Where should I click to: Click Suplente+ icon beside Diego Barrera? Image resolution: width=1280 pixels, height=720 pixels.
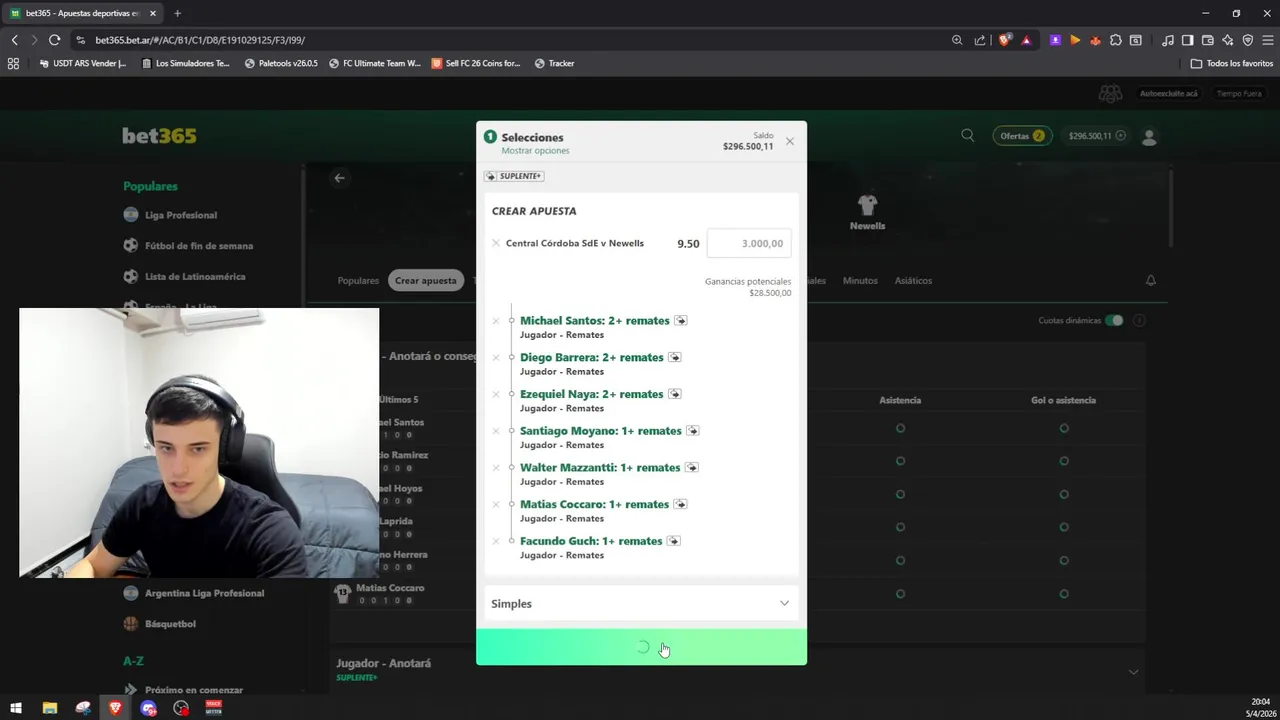pos(674,357)
